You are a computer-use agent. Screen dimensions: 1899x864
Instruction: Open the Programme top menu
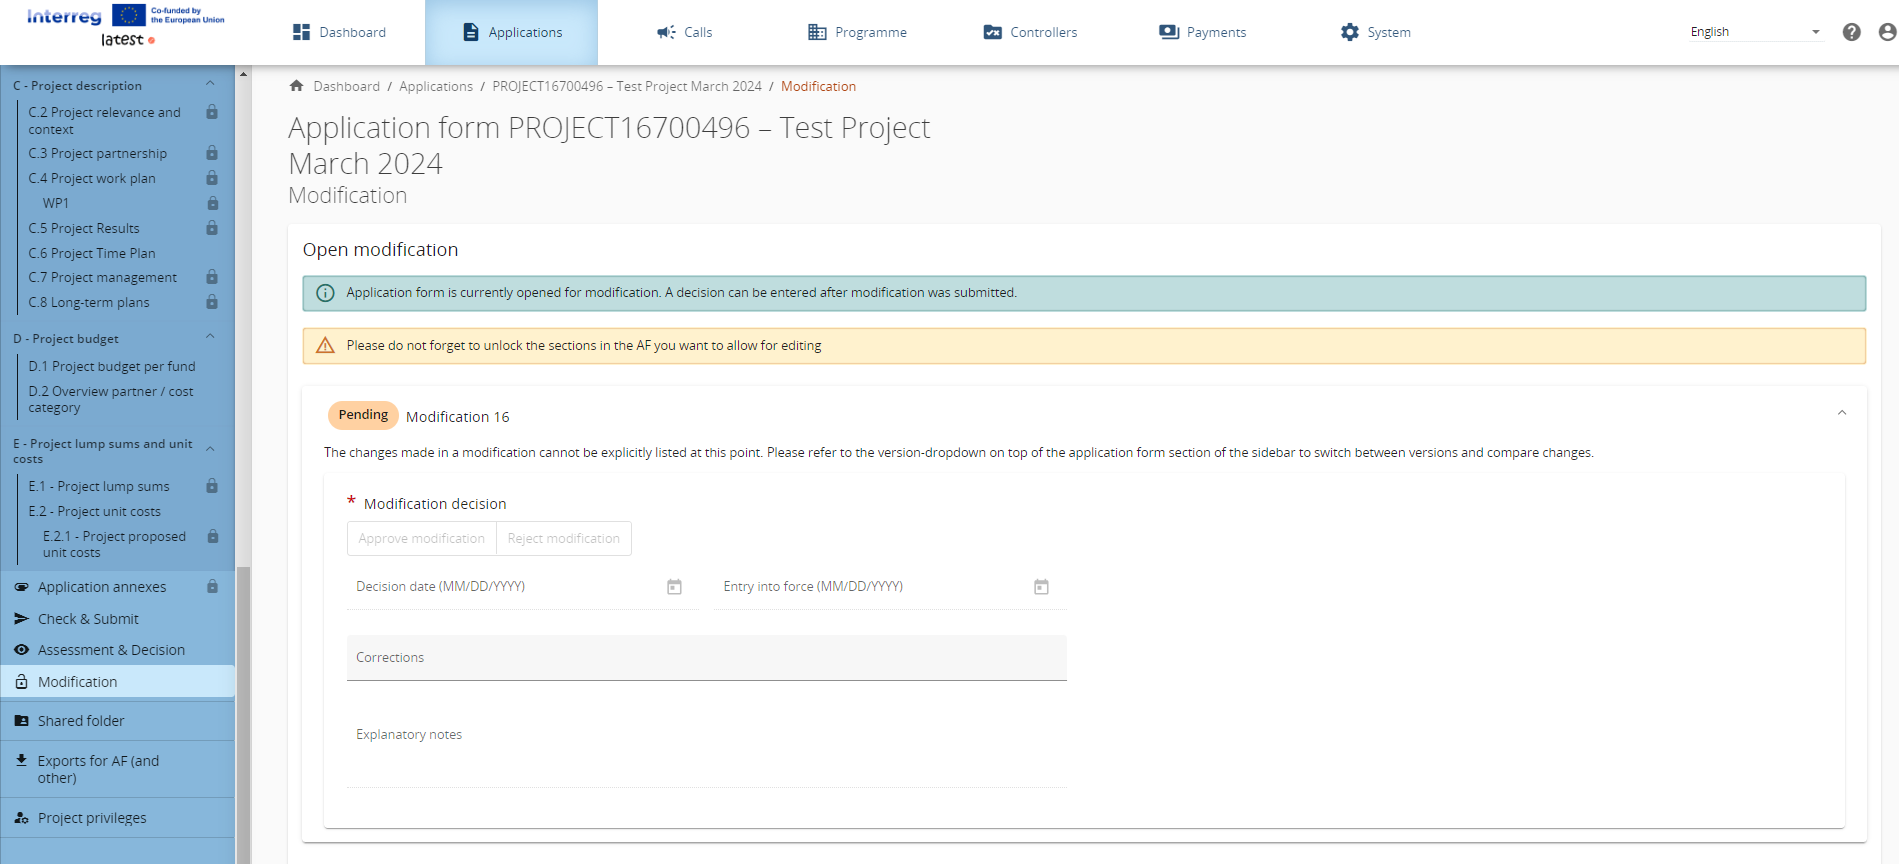[857, 32]
